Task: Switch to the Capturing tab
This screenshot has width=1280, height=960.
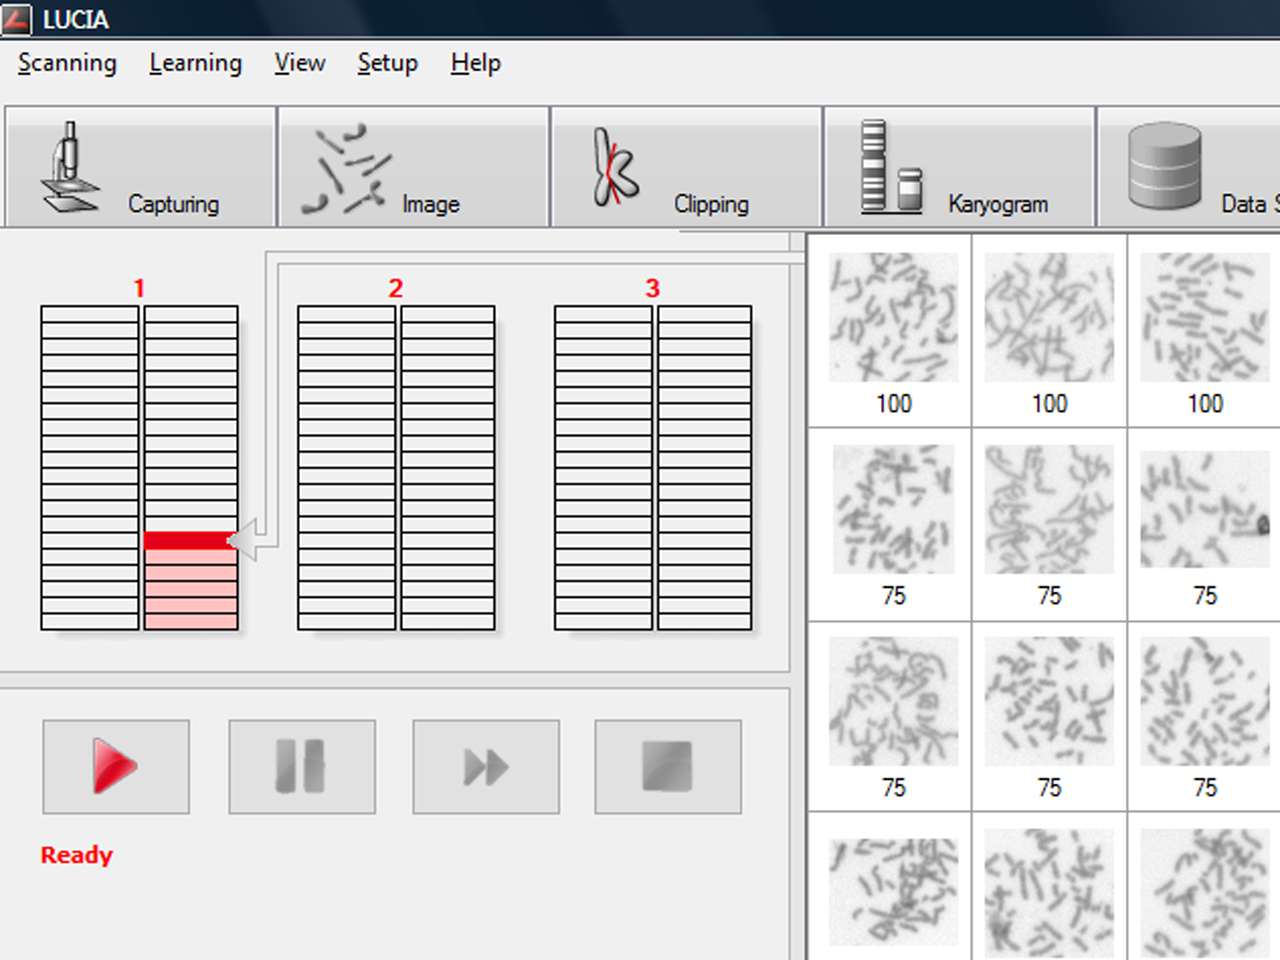Action: coord(140,167)
